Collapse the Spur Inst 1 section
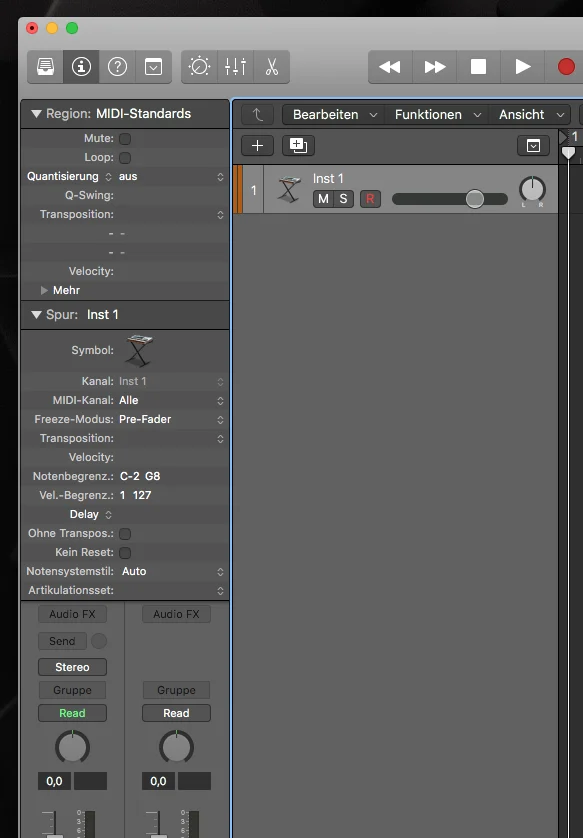Image resolution: width=583 pixels, height=838 pixels. click(x=36, y=314)
